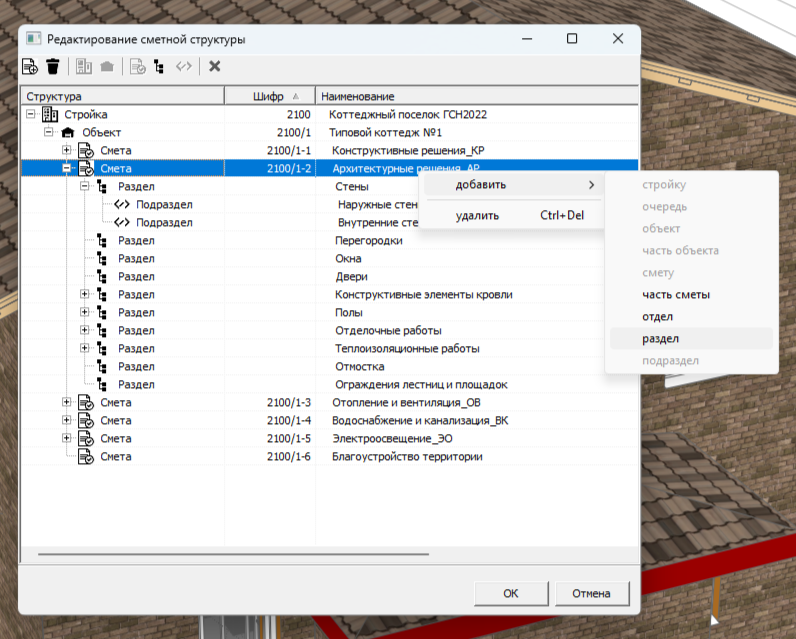This screenshot has width=796, height=639.
Task: Expand the Теплоизоляционные работы раздел
Action: point(84,348)
